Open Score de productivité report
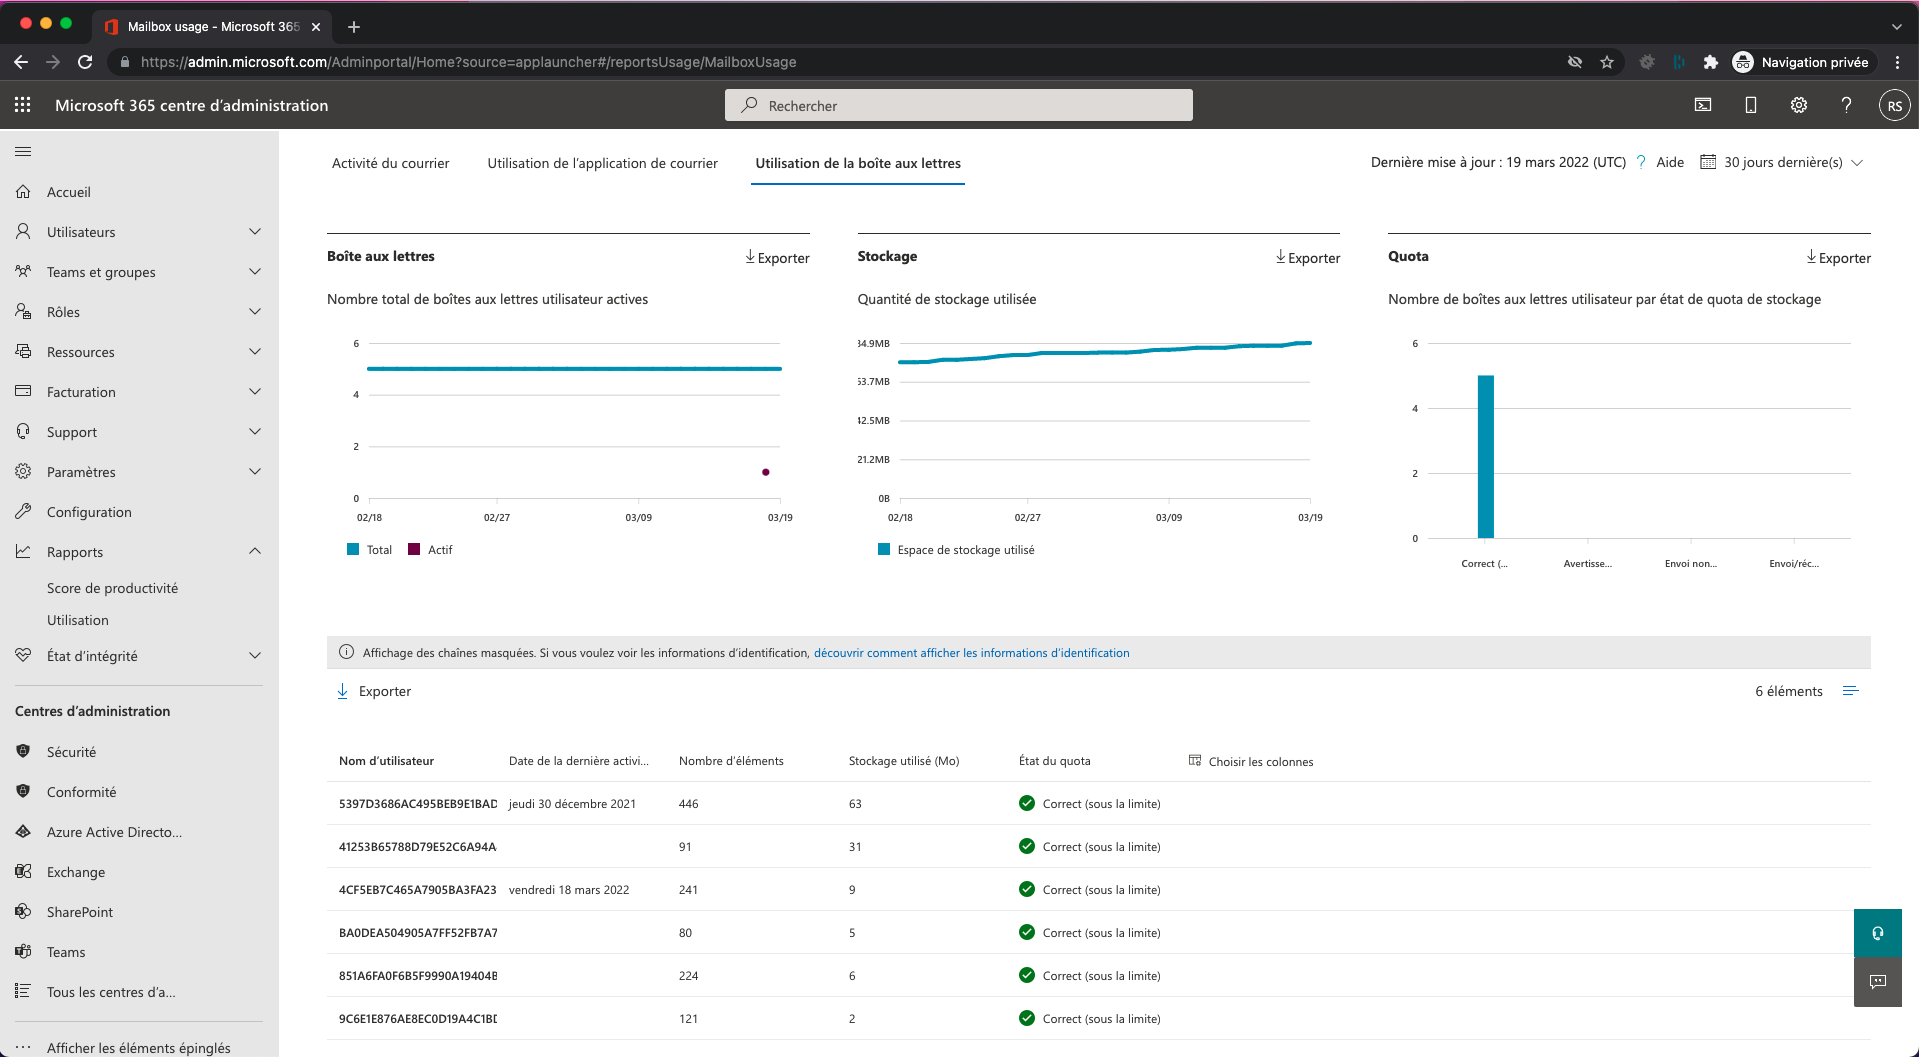The image size is (1919, 1057). pyautogui.click(x=112, y=588)
